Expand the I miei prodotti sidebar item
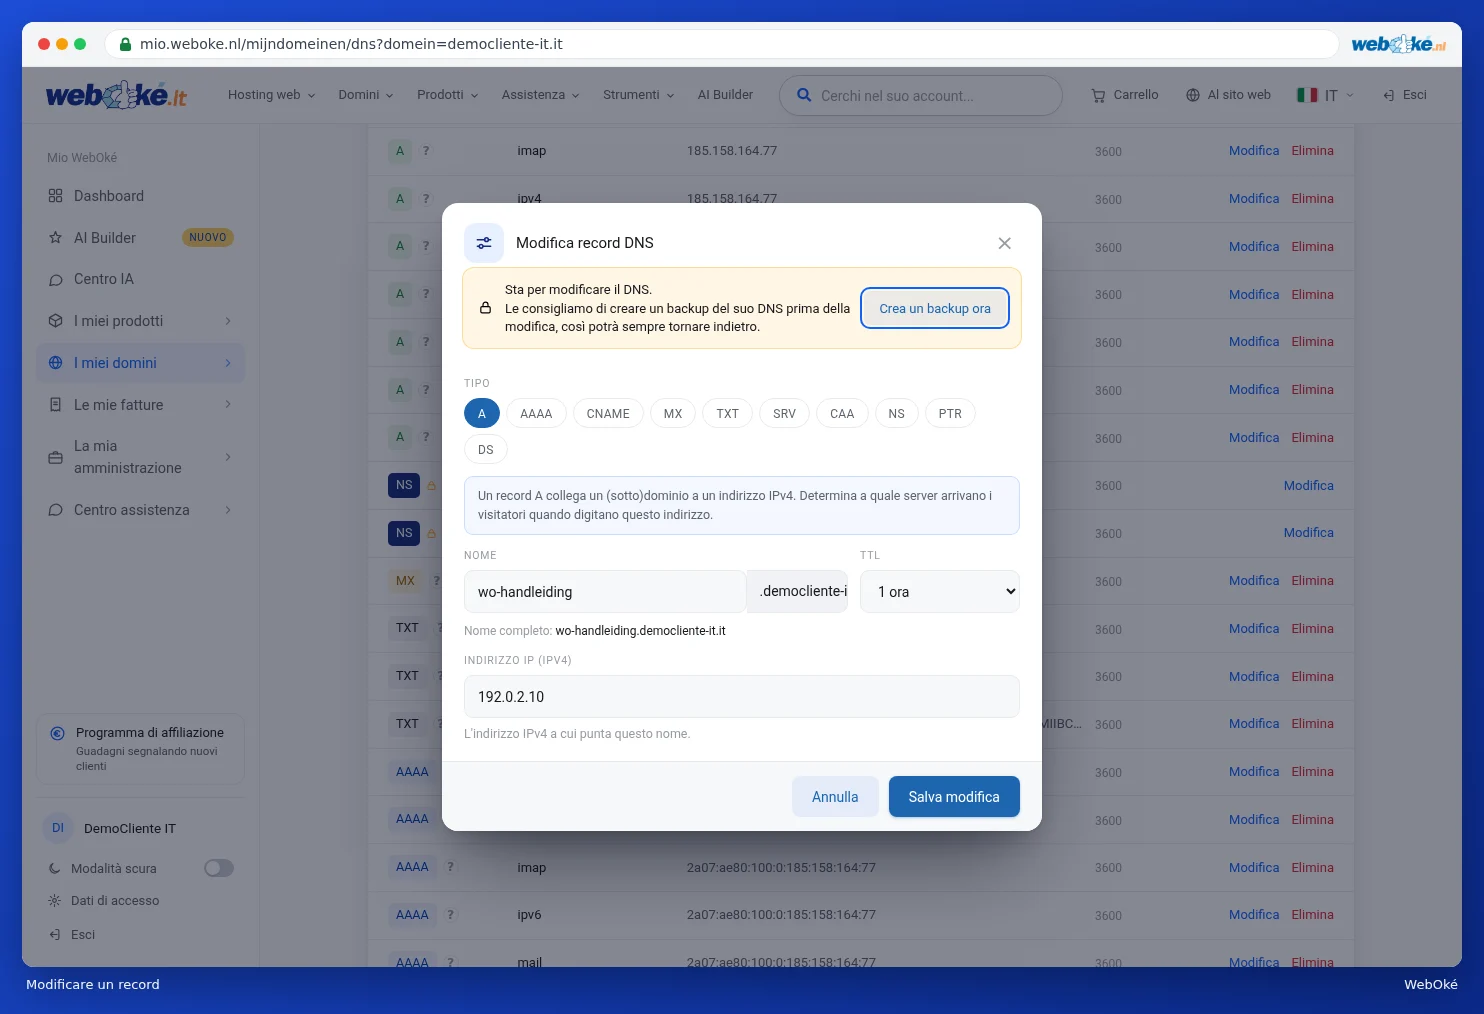1484x1014 pixels. click(140, 321)
